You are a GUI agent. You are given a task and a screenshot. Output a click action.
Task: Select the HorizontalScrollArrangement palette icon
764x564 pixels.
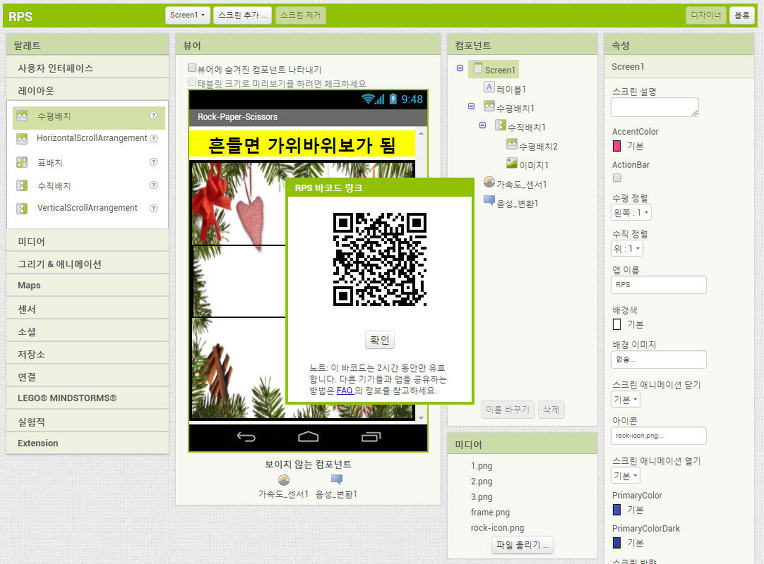[22, 139]
